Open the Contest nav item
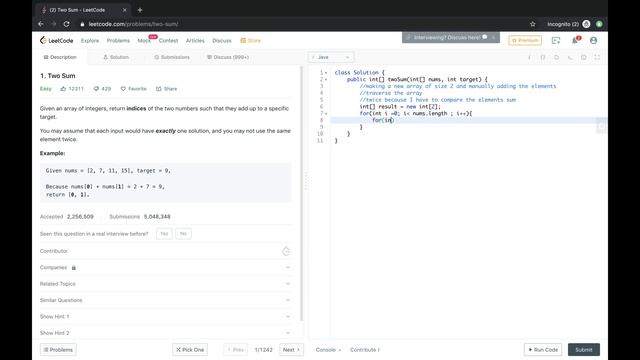640x360 pixels. 168,40
